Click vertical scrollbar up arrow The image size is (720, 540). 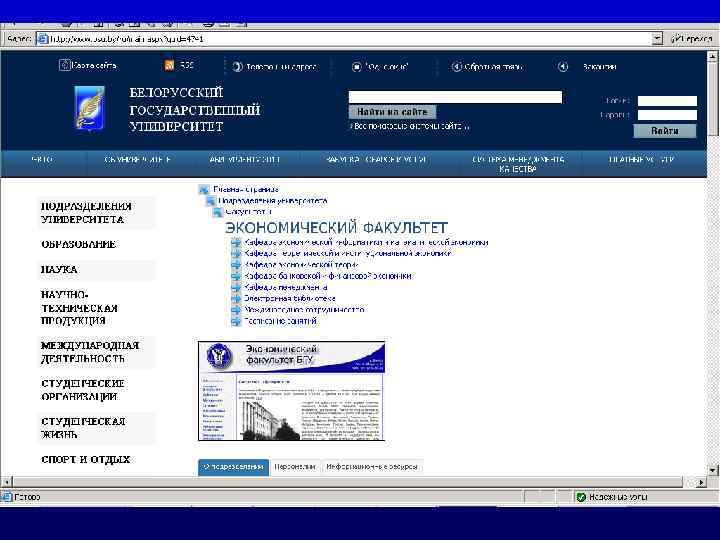click(x=713, y=56)
